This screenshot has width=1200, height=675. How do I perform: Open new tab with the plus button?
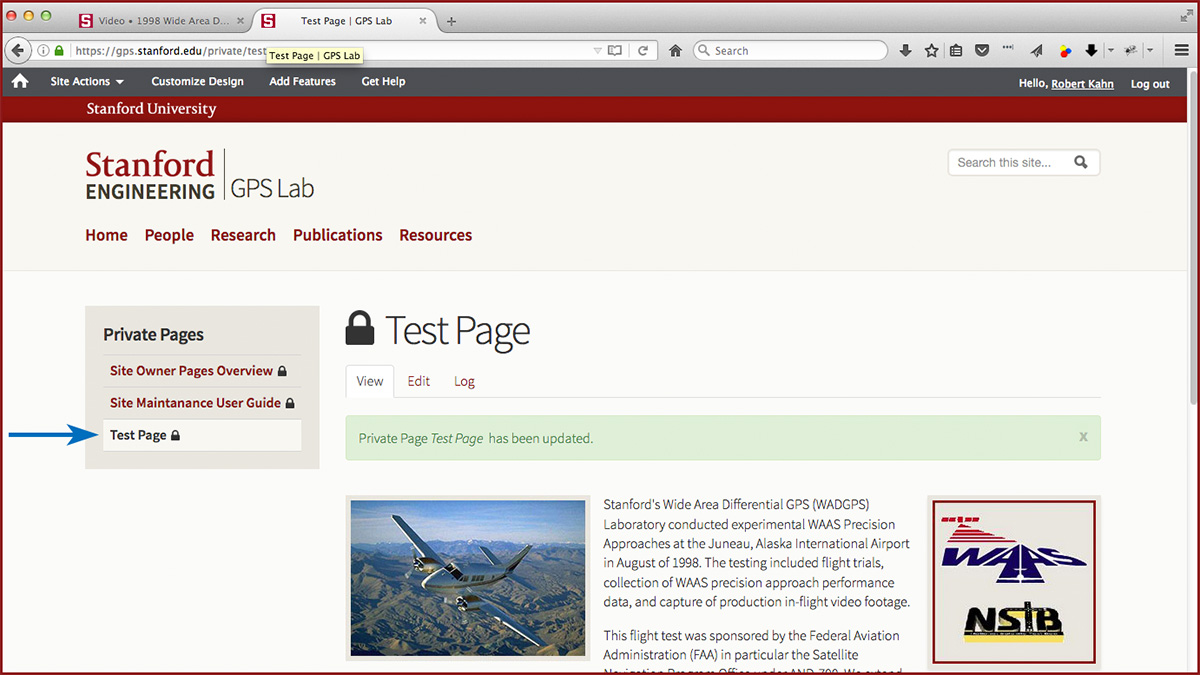point(452,21)
